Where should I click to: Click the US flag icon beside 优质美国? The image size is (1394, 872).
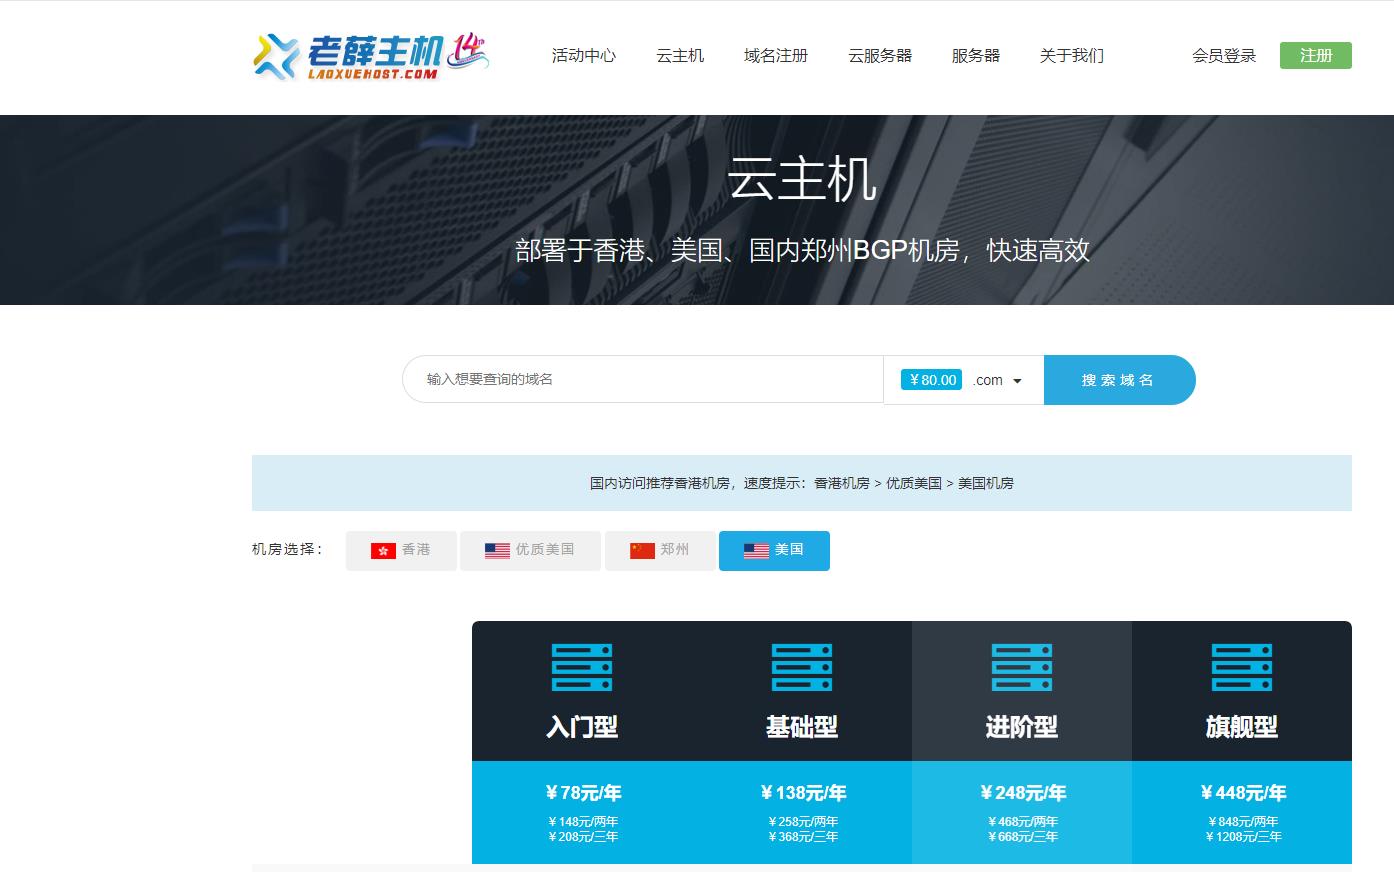[x=497, y=551]
